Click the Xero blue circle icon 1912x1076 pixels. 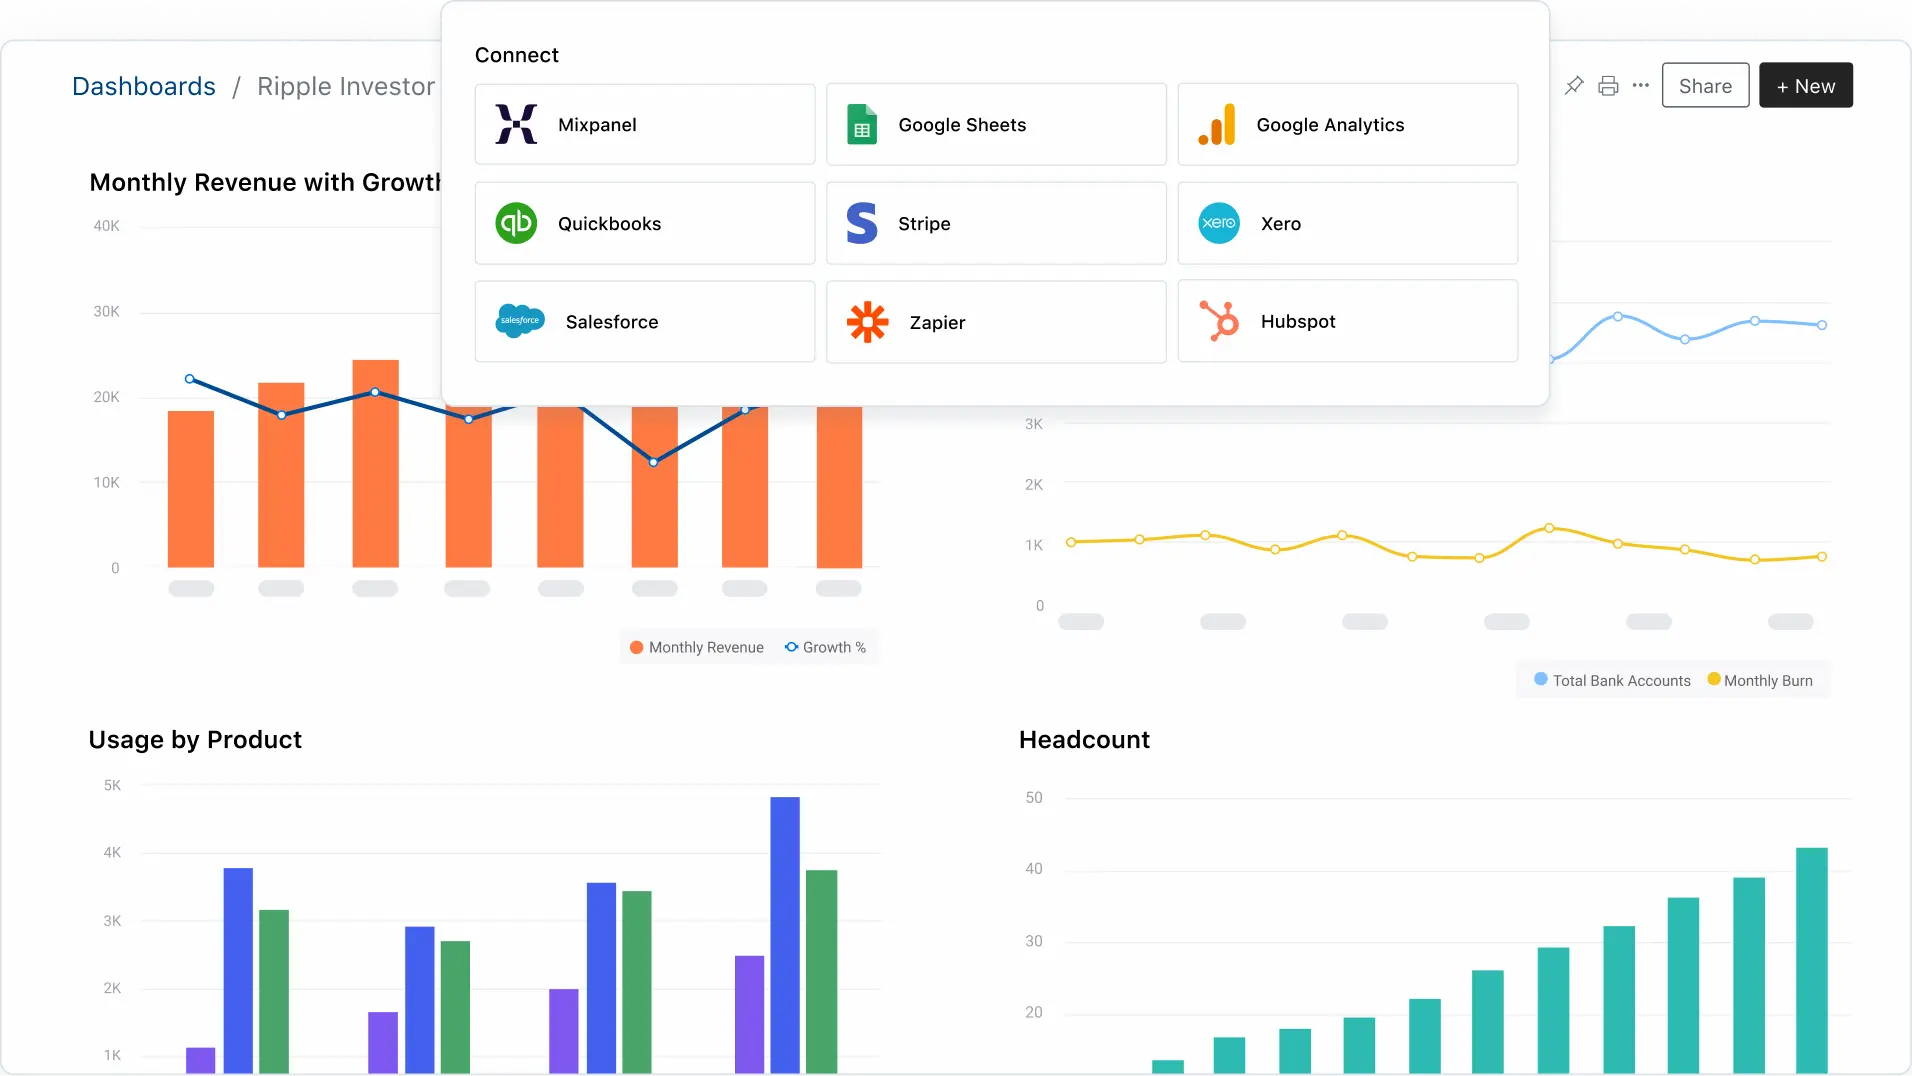(x=1219, y=222)
